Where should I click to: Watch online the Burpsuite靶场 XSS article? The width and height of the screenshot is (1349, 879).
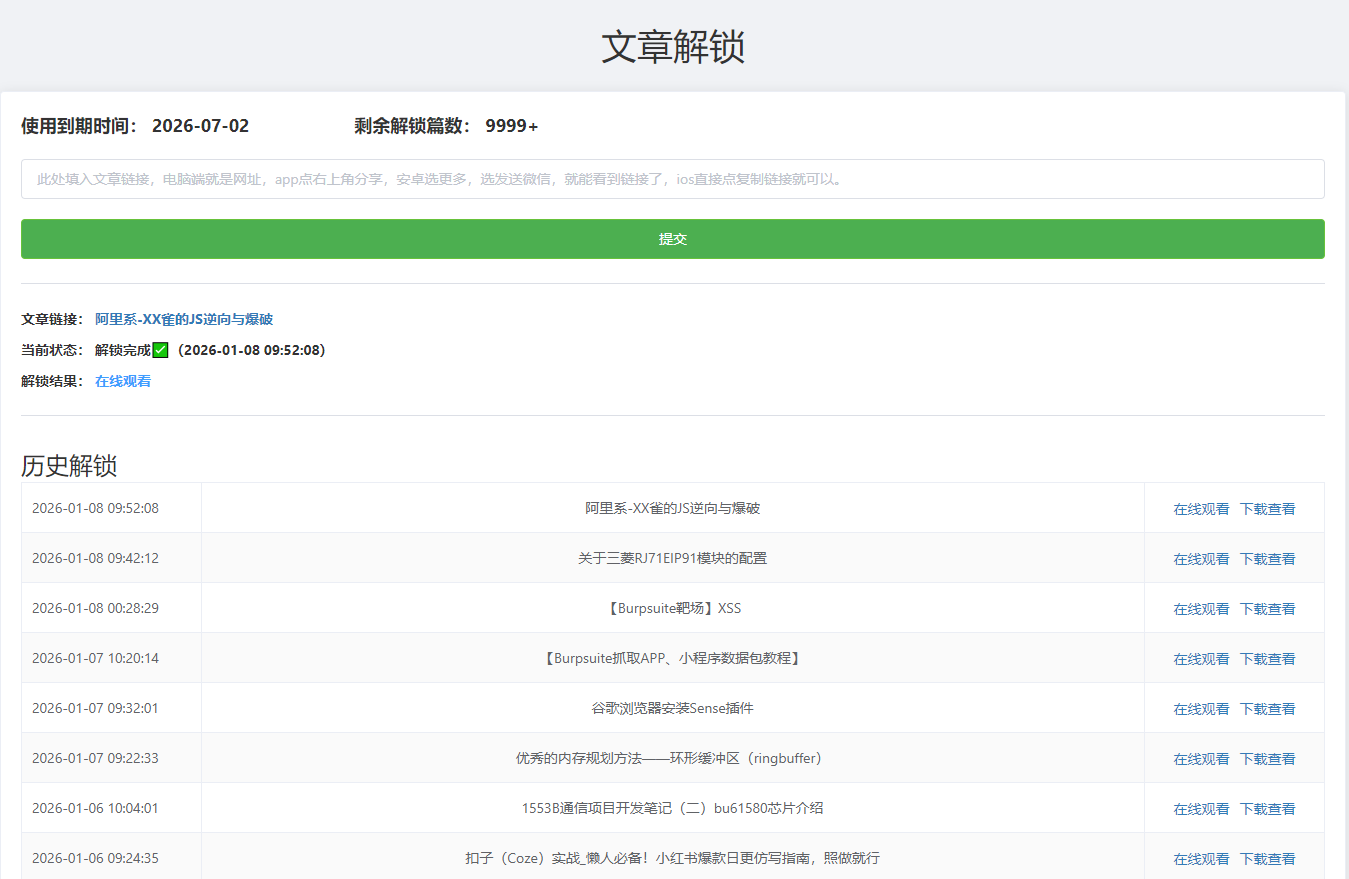(x=1201, y=609)
